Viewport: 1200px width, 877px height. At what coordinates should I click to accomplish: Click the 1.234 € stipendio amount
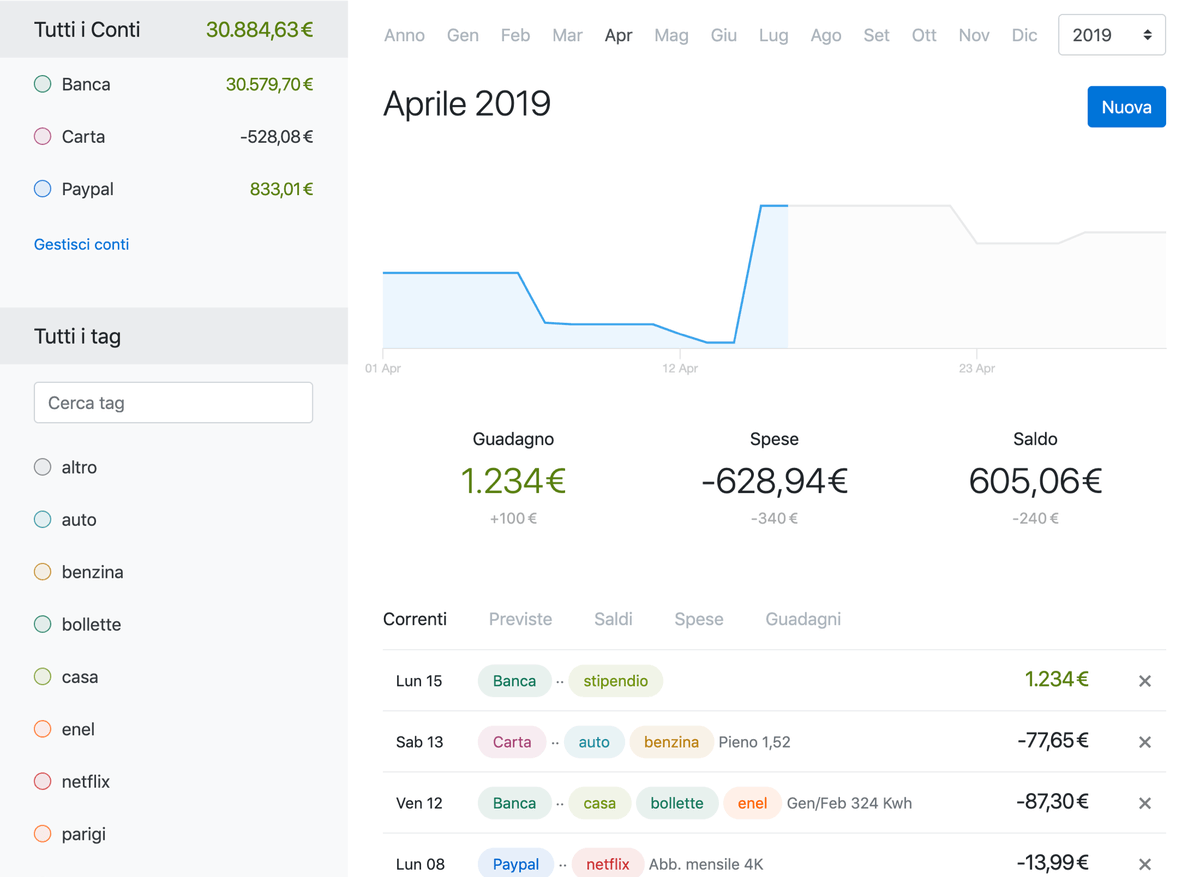[x=1057, y=680]
